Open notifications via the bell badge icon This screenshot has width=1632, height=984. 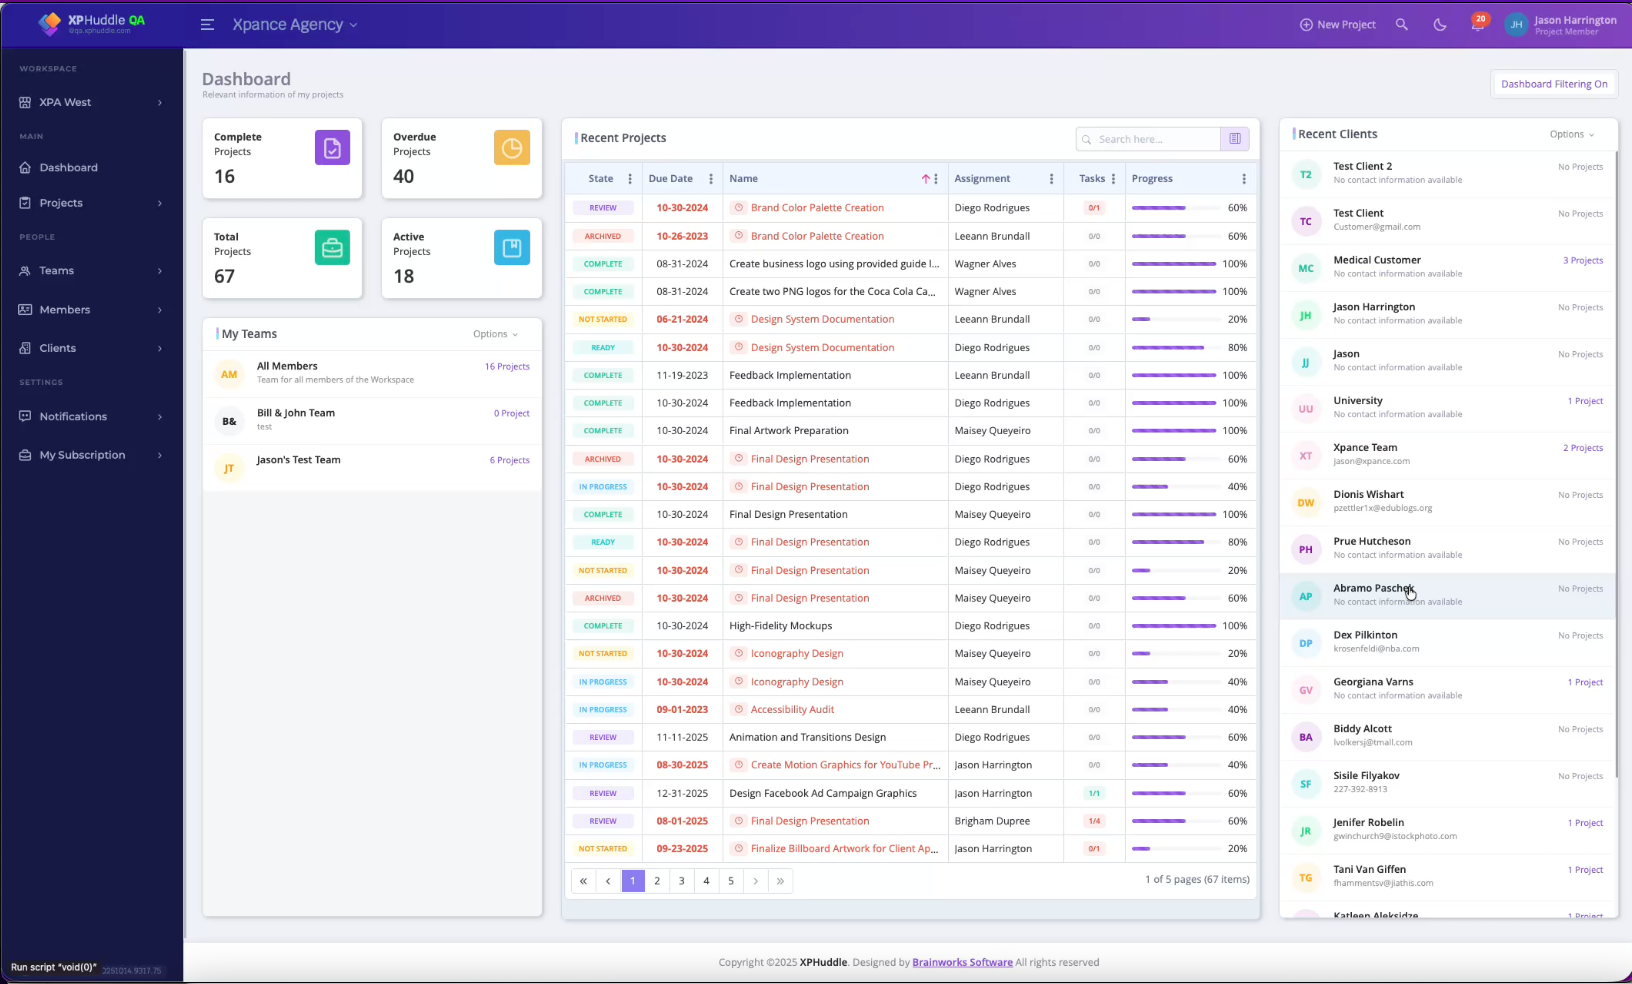[x=1477, y=24]
